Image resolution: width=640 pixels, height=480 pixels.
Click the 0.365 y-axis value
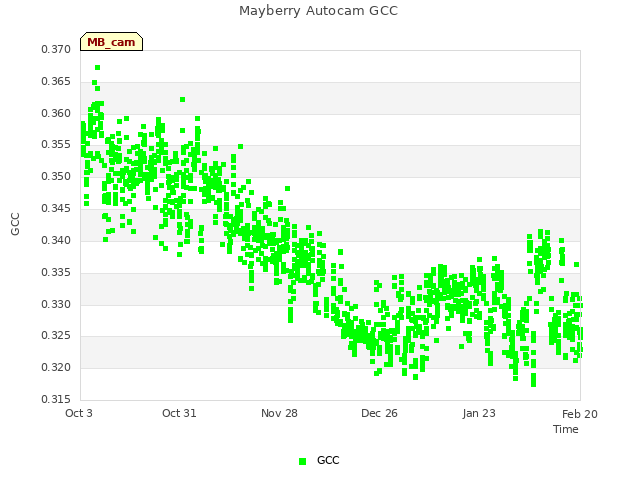(x=56, y=81)
